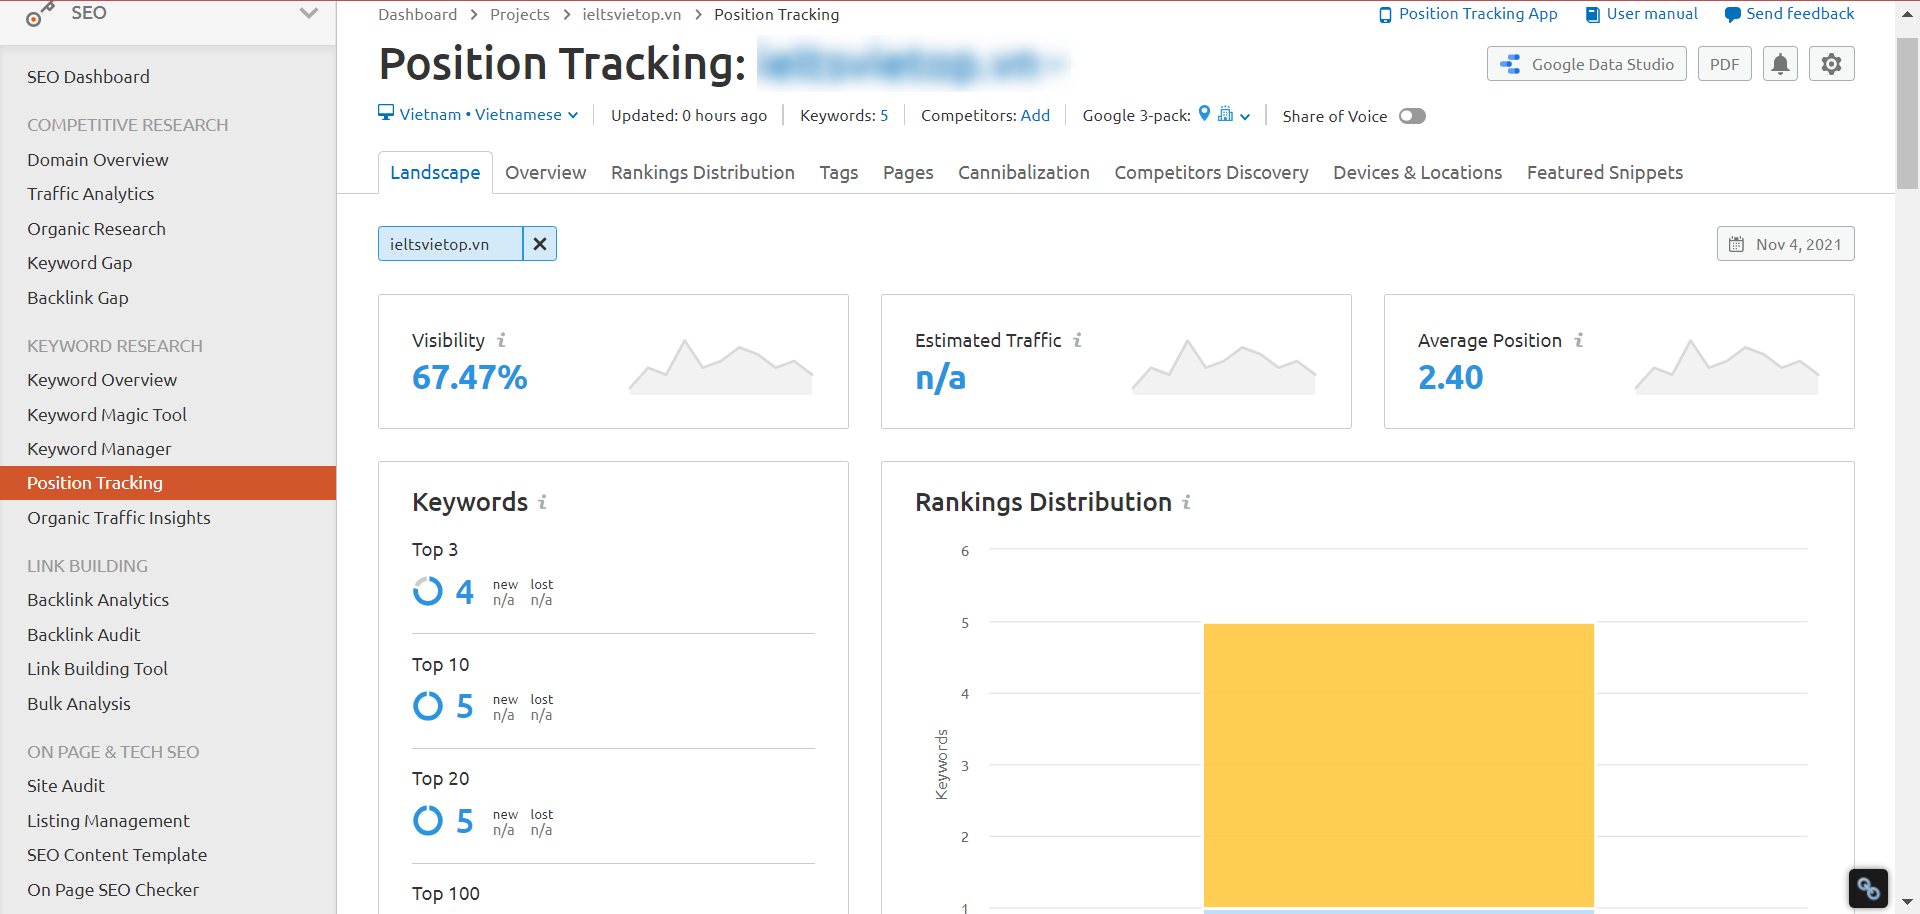Screen dimensions: 1920x914
Task: Click ieltsvietop.vn breadcrumb
Action: (x=632, y=15)
